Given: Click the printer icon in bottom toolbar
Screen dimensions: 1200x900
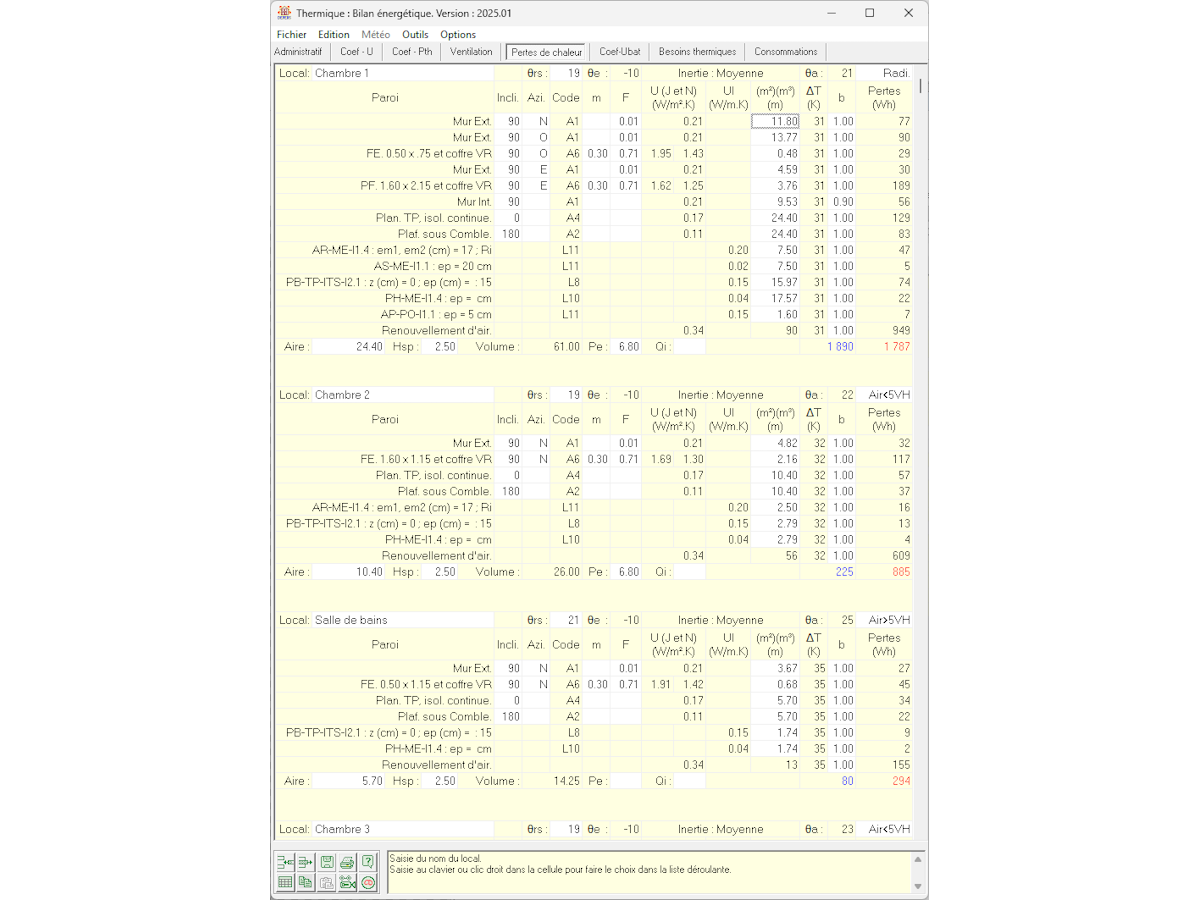Looking at the screenshot, I should click(347, 862).
